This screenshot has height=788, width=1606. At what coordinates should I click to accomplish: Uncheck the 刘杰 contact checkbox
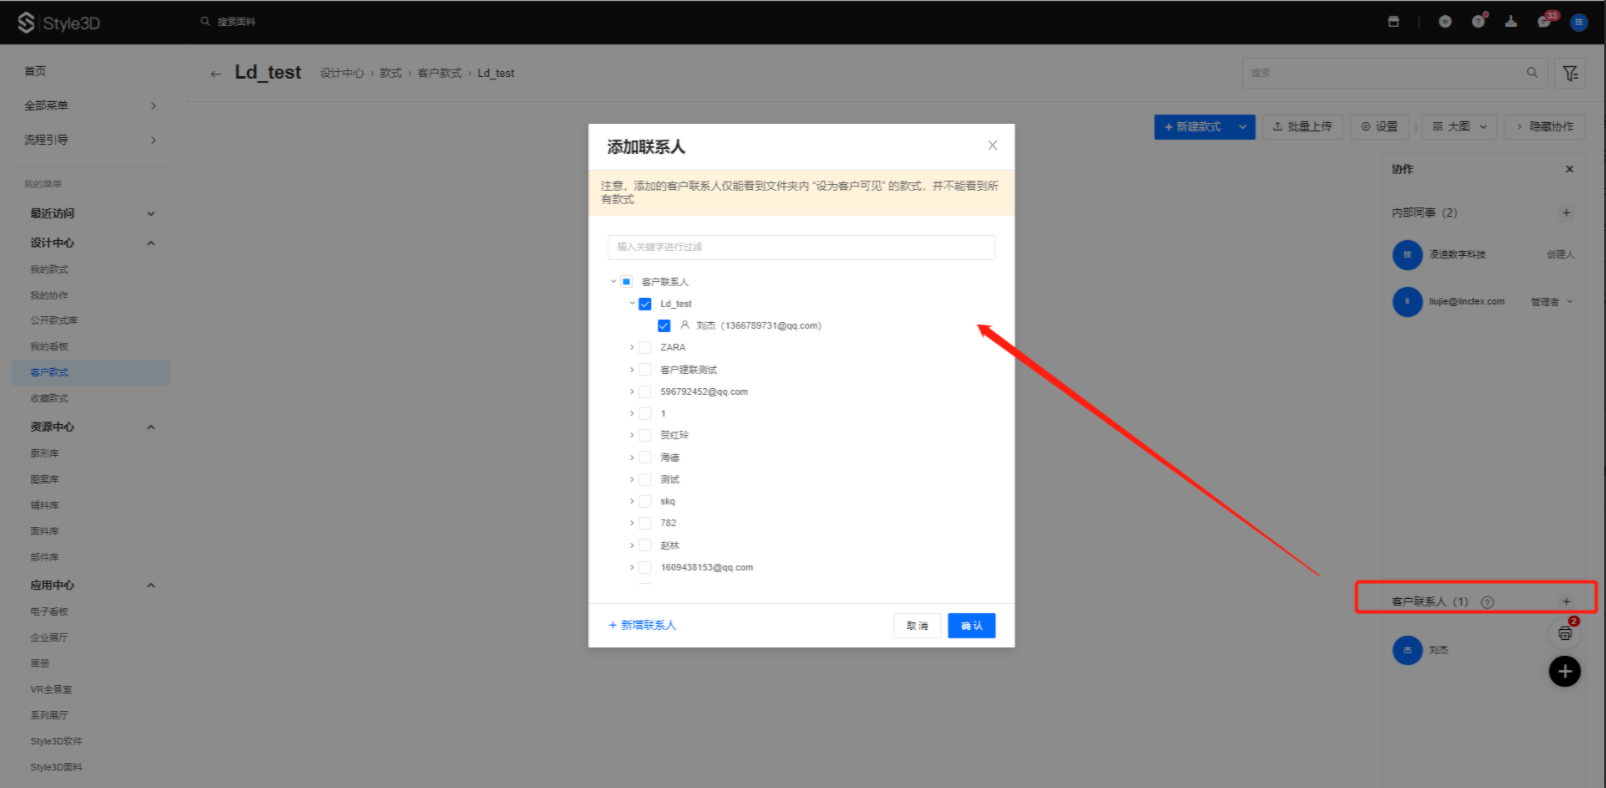pyautogui.click(x=664, y=326)
